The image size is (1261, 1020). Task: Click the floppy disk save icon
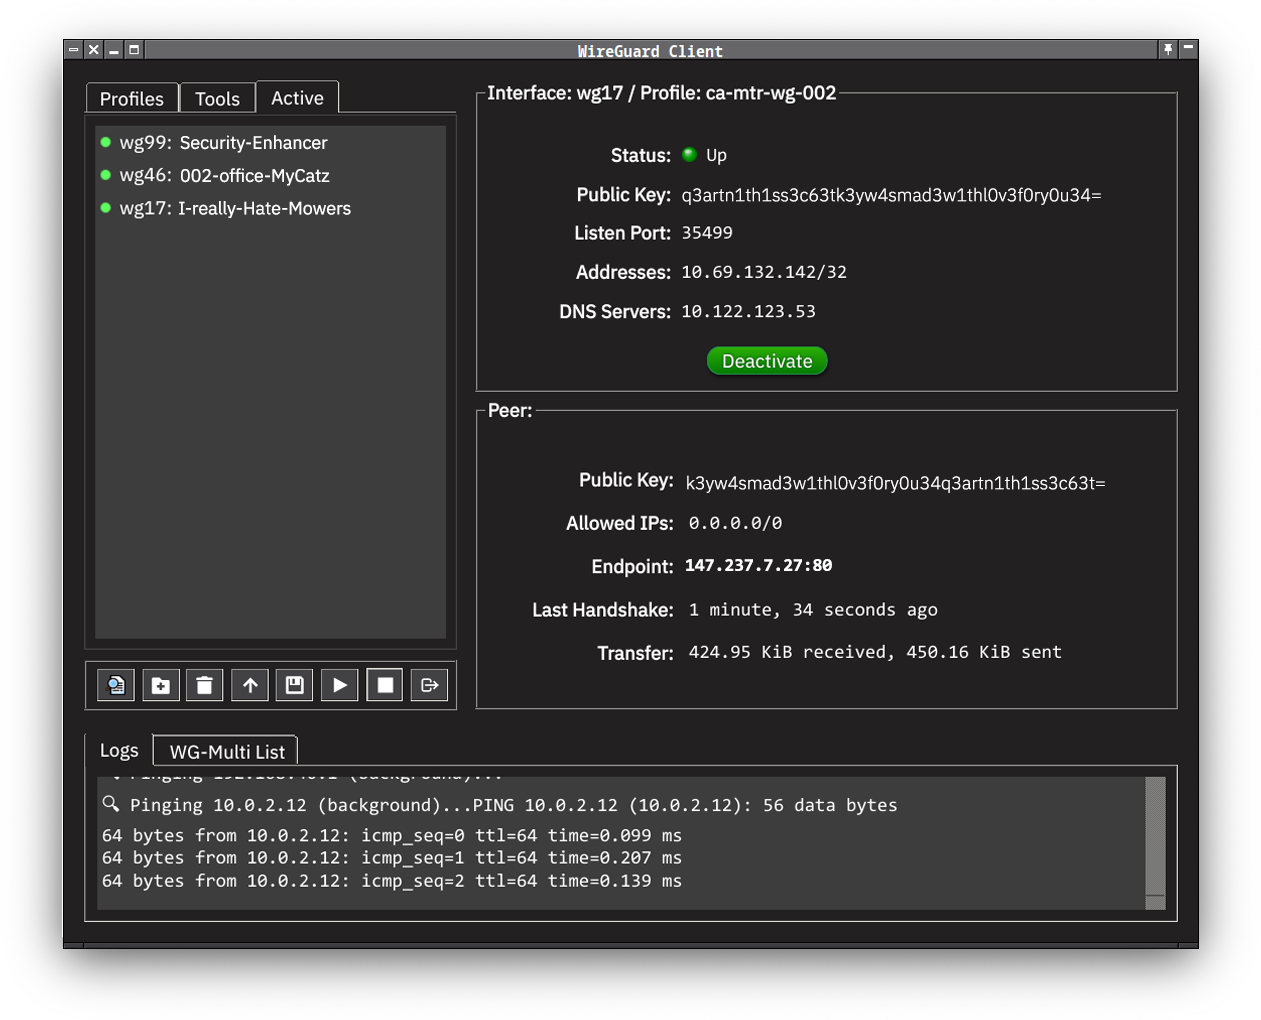pyautogui.click(x=295, y=685)
